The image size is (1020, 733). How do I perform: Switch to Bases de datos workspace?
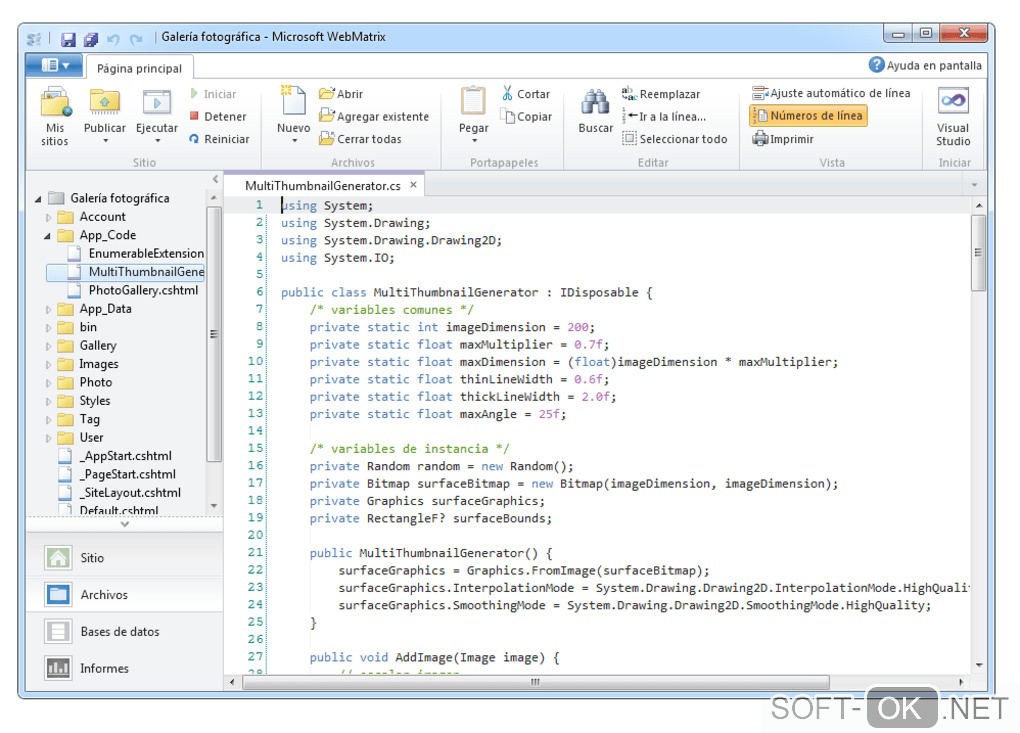coord(119,632)
